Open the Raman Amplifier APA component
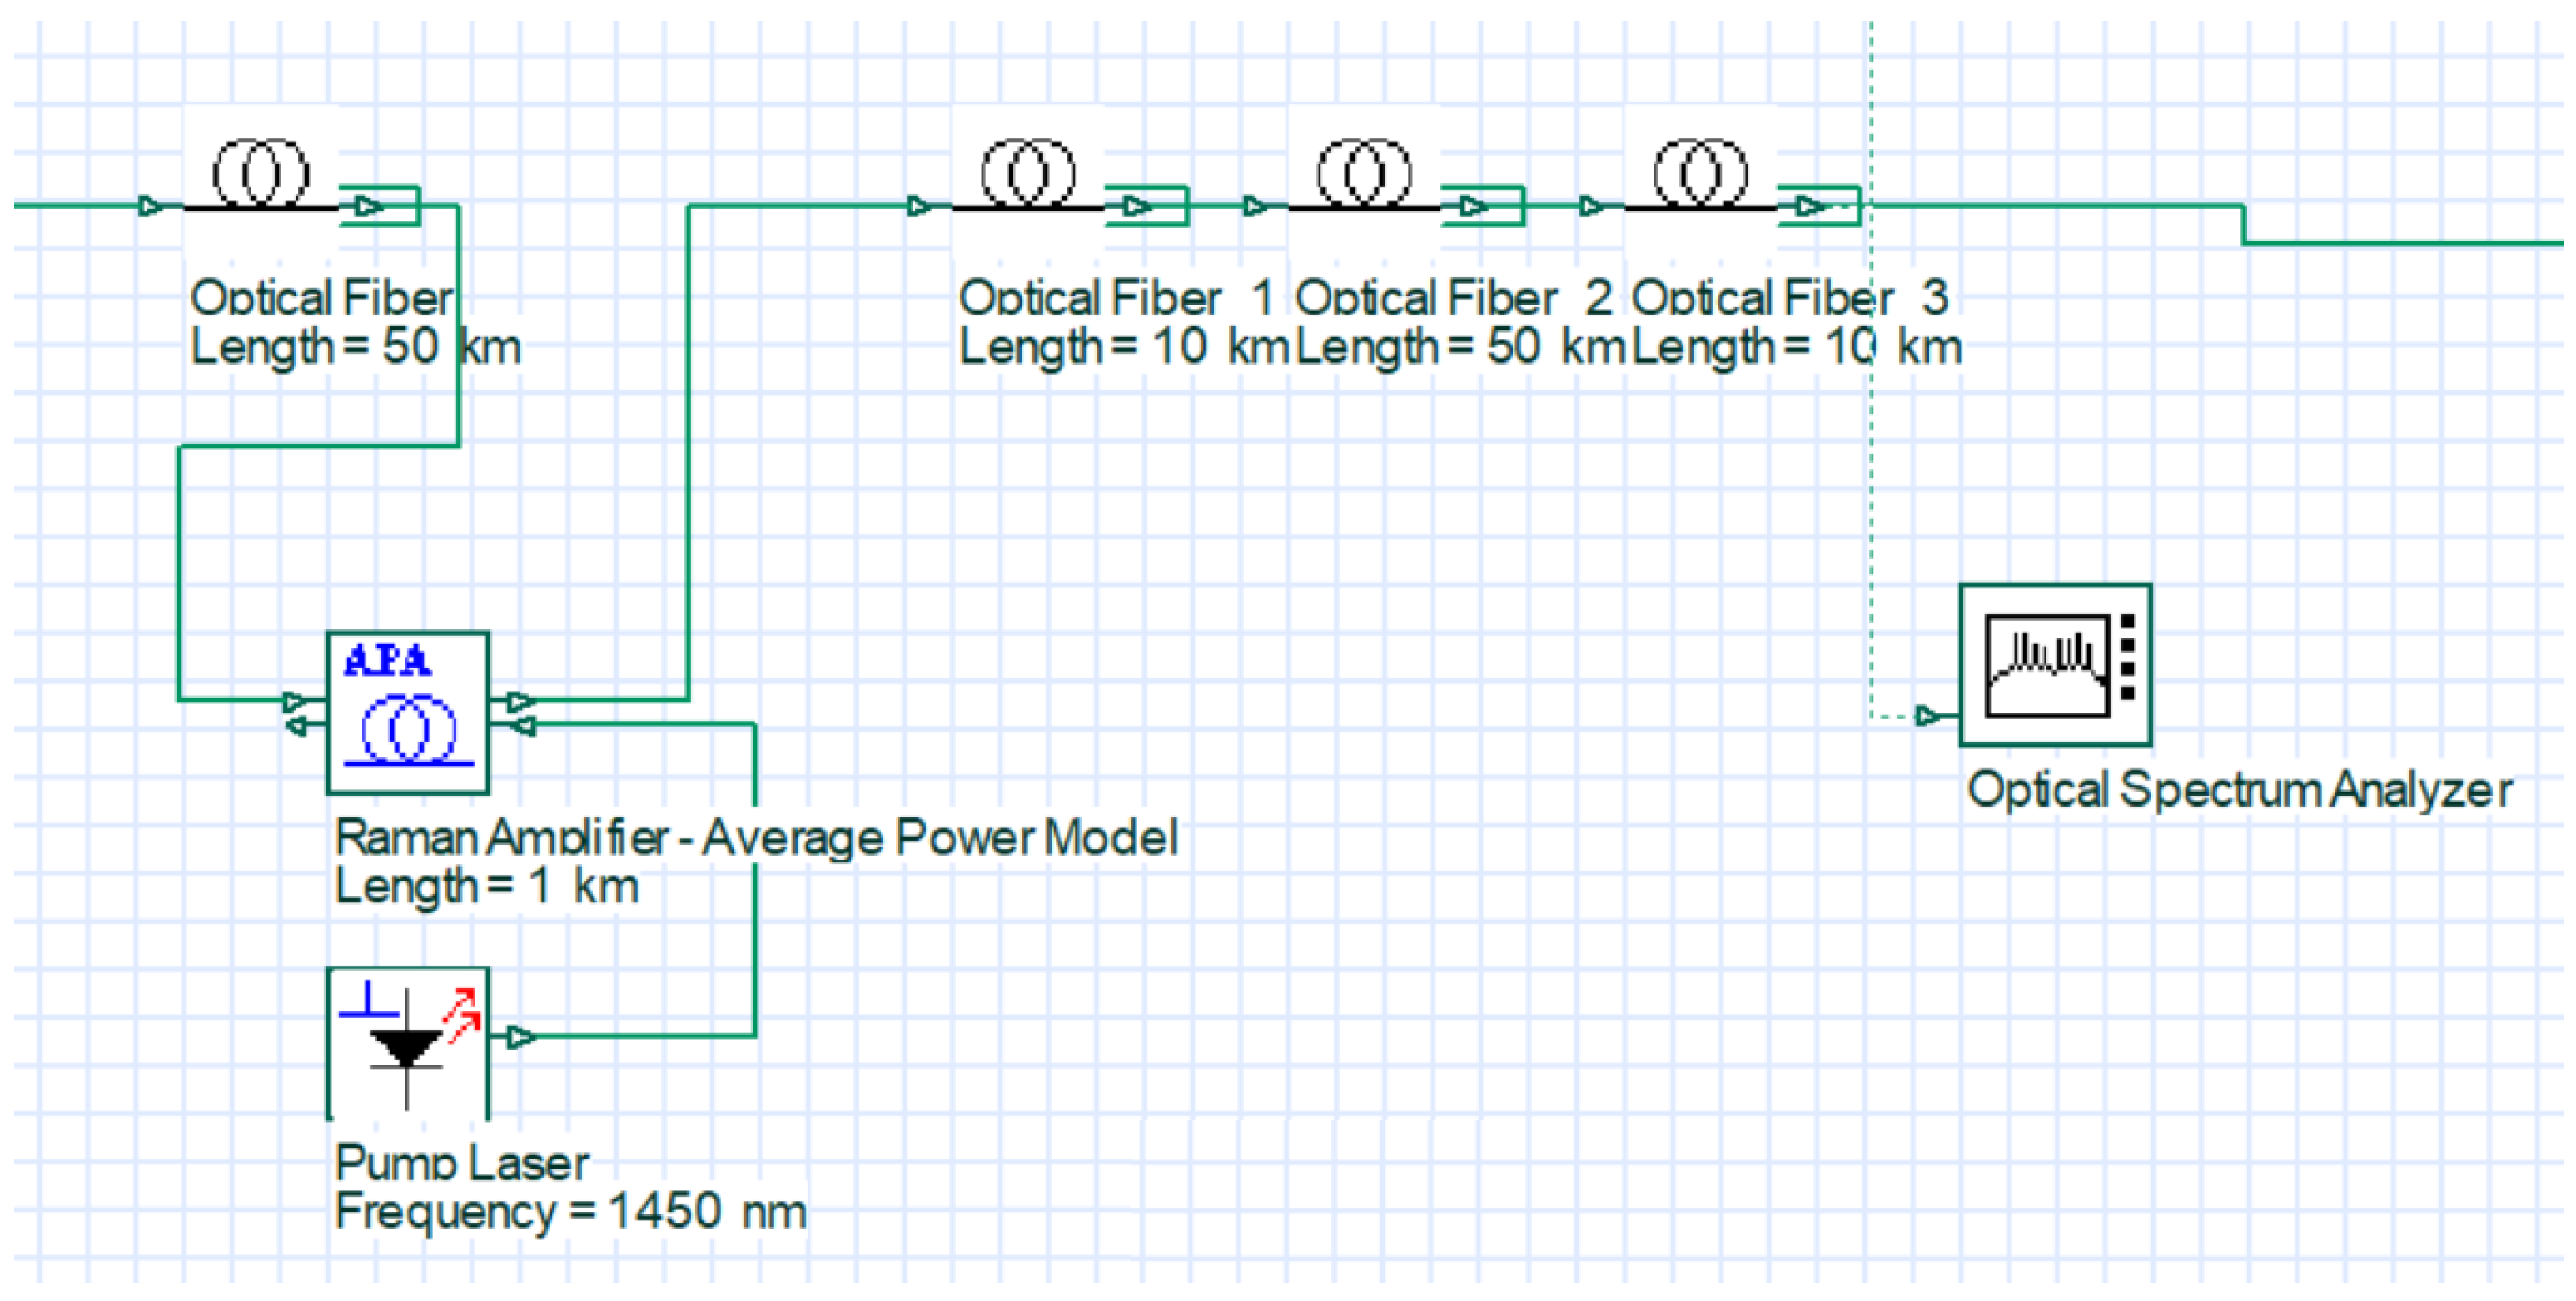2576x1301 pixels. click(407, 712)
